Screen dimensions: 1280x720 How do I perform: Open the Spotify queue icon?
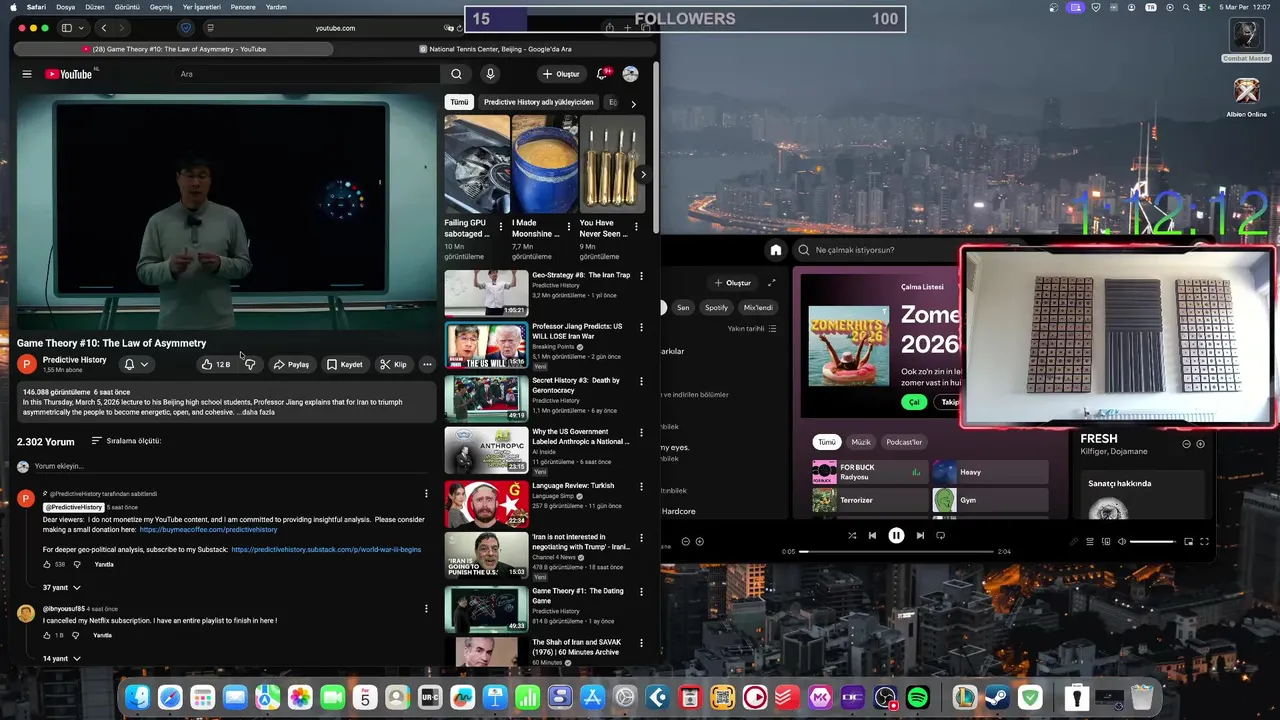click(x=1090, y=541)
